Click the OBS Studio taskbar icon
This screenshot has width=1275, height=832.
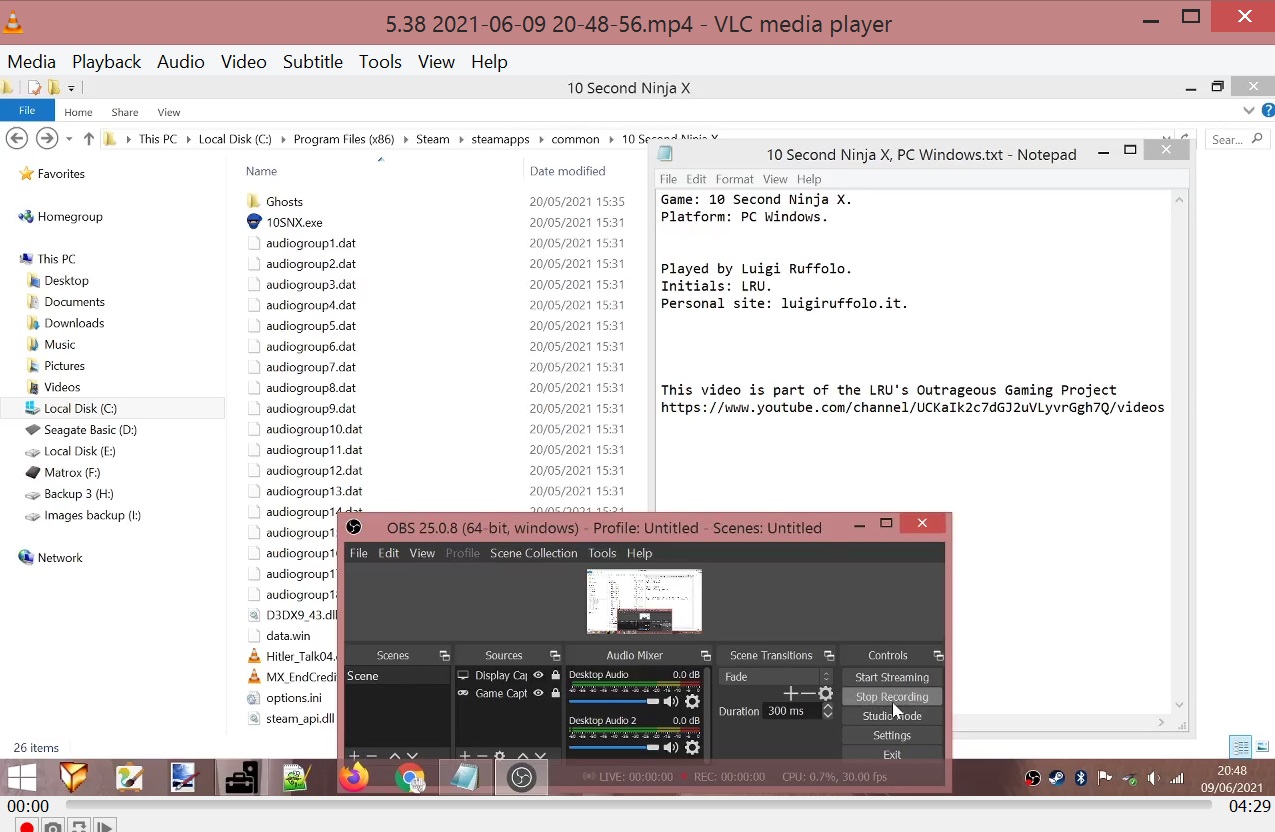pos(521,777)
